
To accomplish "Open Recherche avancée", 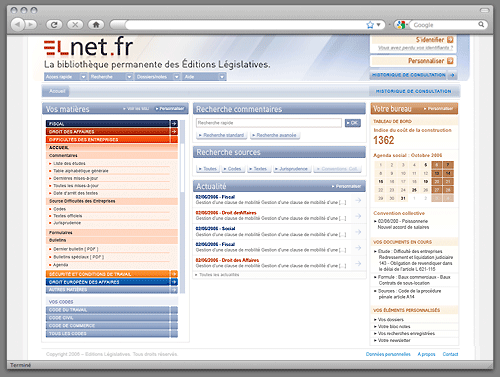I will pos(274,135).
